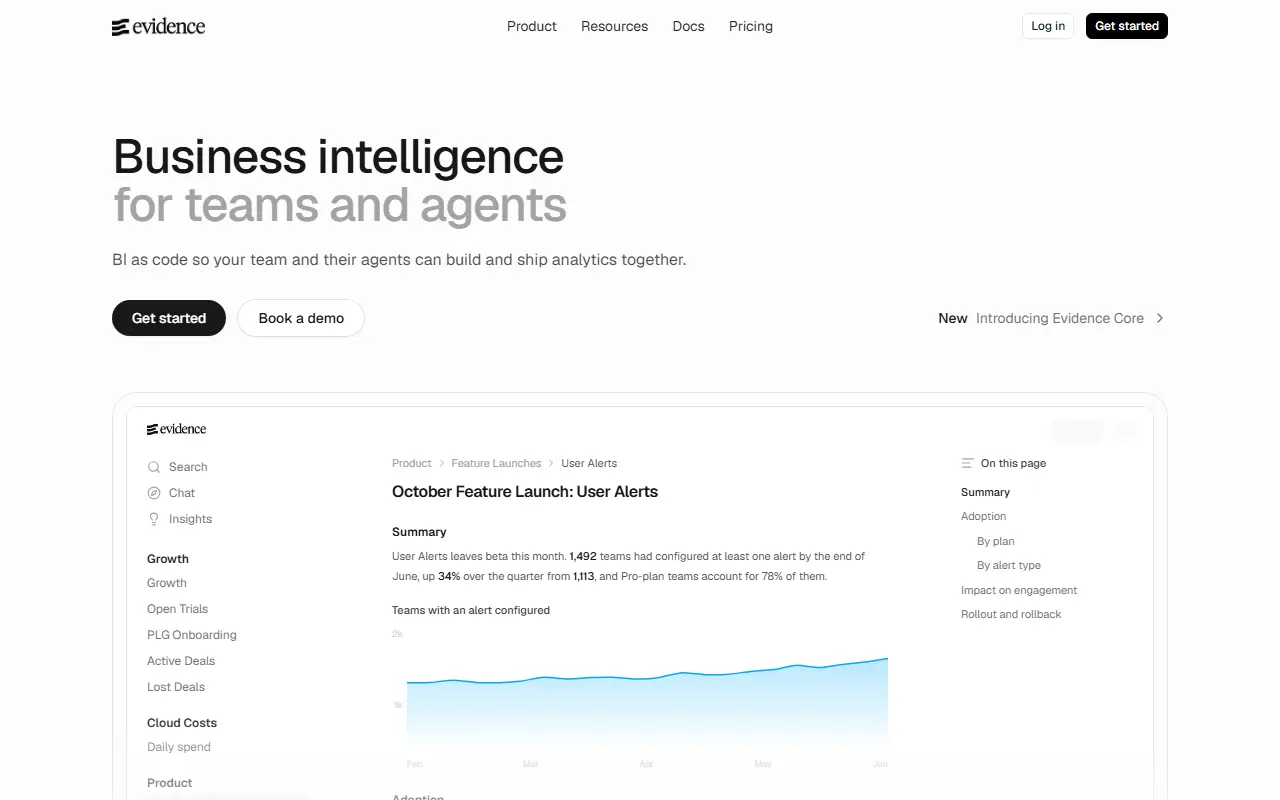Screen dimensions: 1280x800
Task: Jump to Rollout and rollback section
Action: pos(1011,614)
